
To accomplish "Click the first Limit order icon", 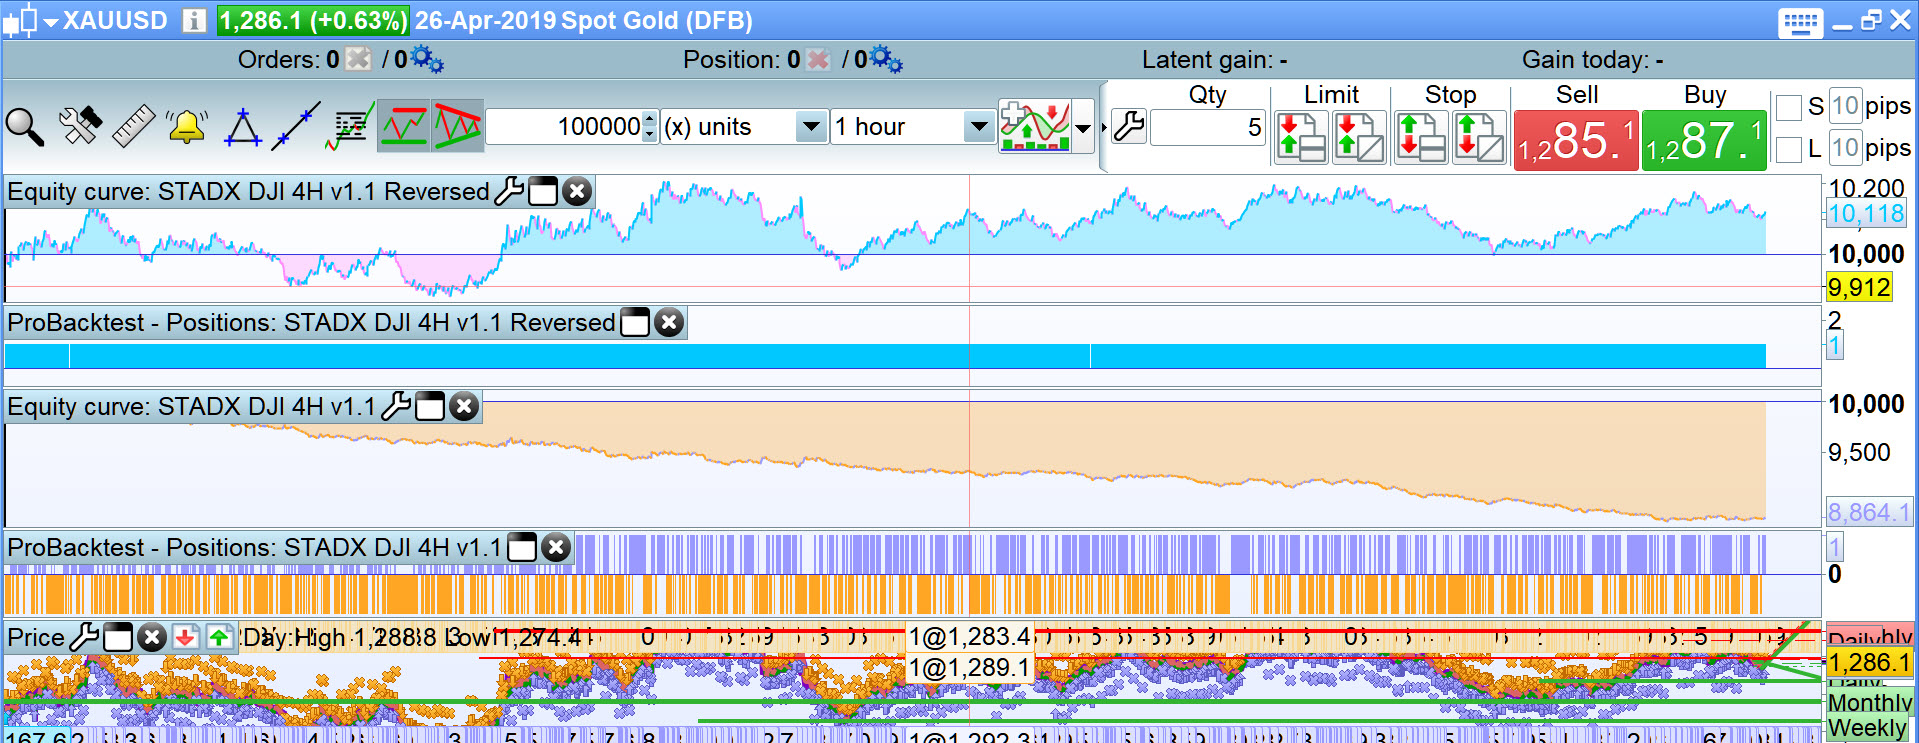I will (1302, 137).
